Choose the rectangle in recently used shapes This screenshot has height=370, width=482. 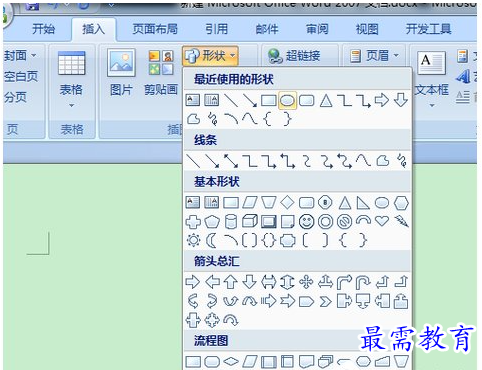[268, 100]
